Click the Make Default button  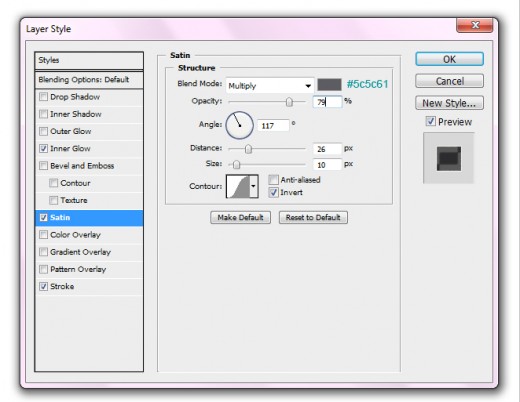[x=240, y=218]
